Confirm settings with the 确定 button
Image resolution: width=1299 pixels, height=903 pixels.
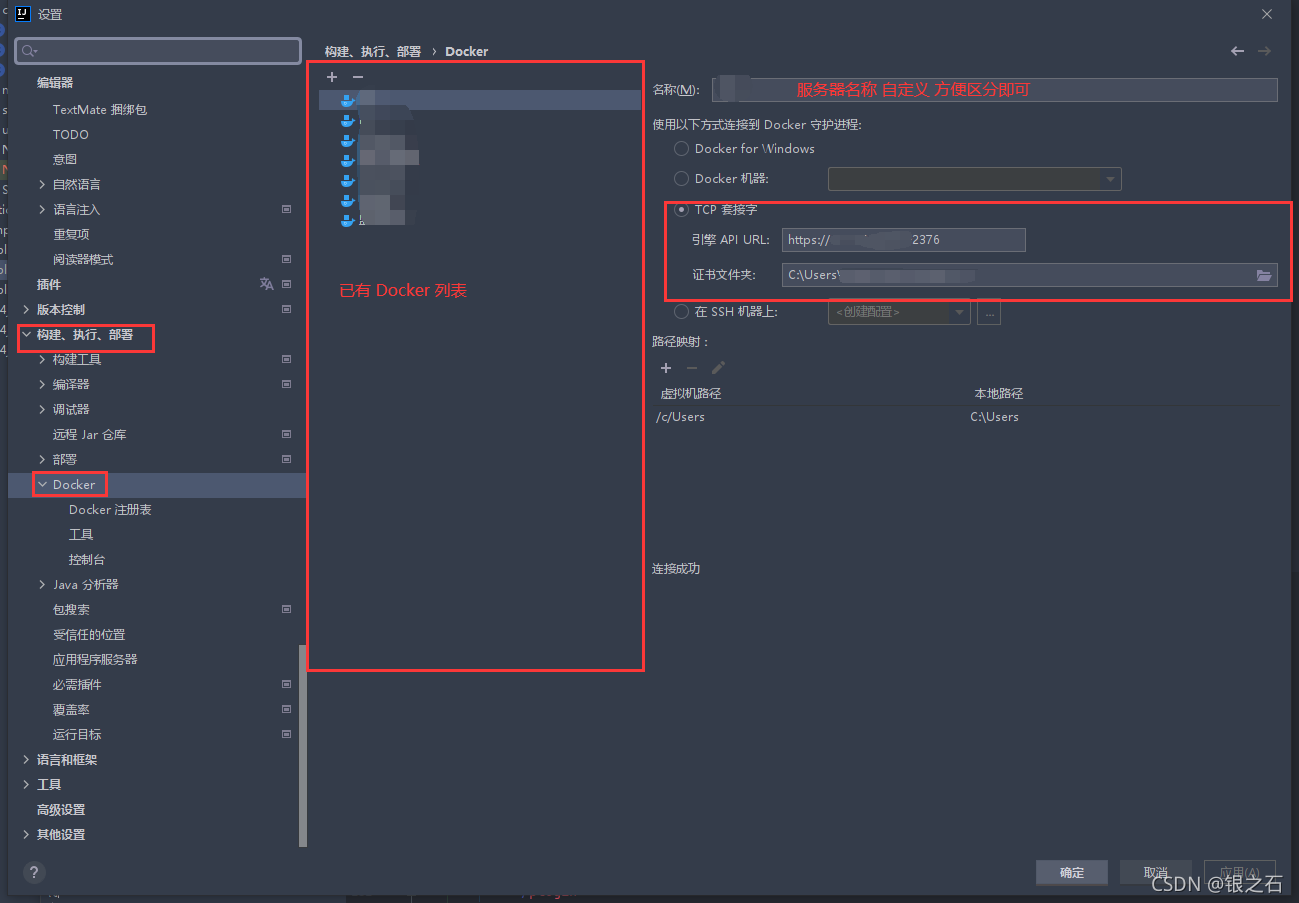[x=1072, y=873]
